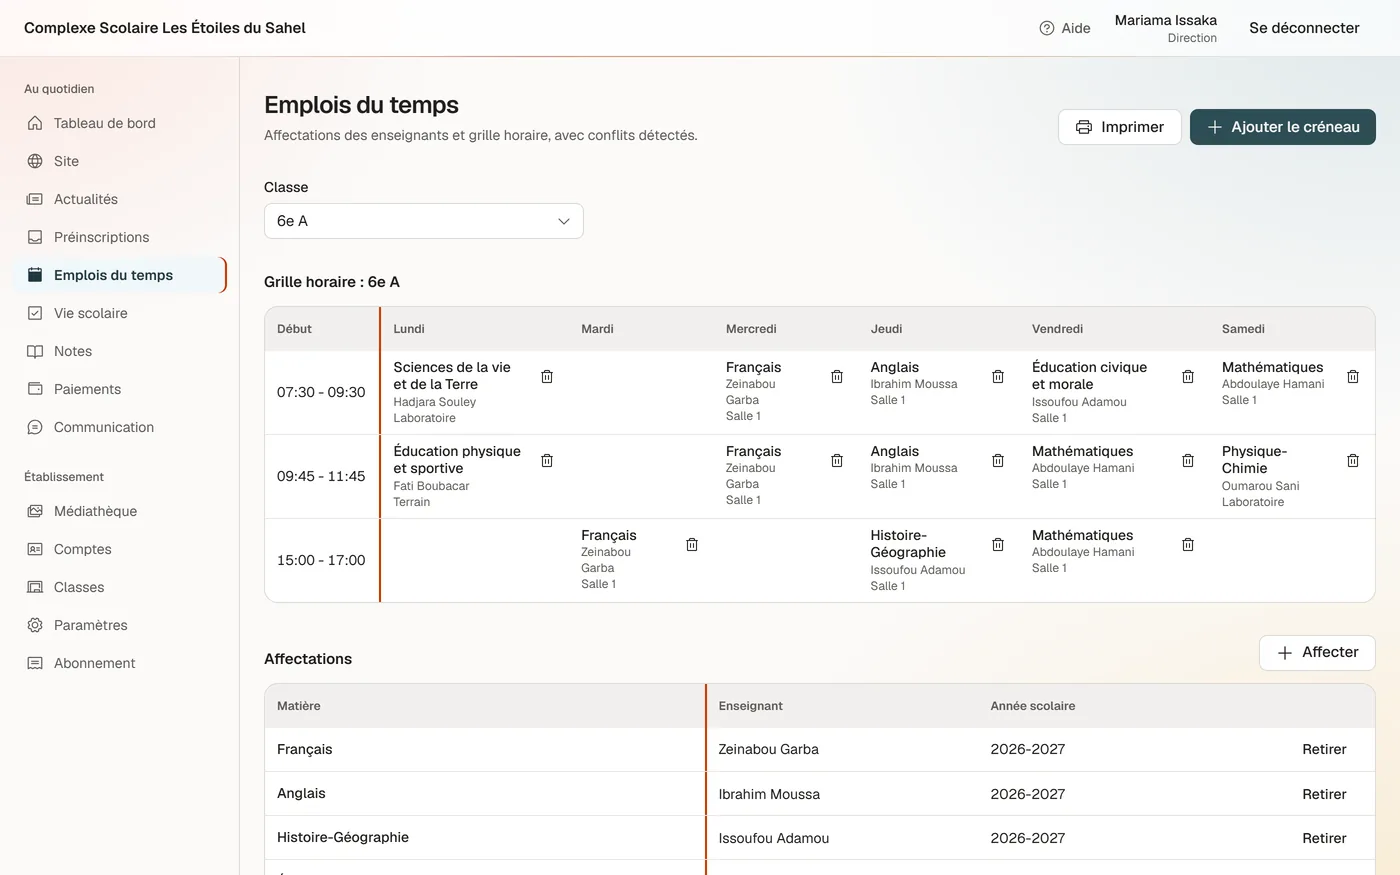Delete the Éducation civique et morale slot

point(1188,377)
